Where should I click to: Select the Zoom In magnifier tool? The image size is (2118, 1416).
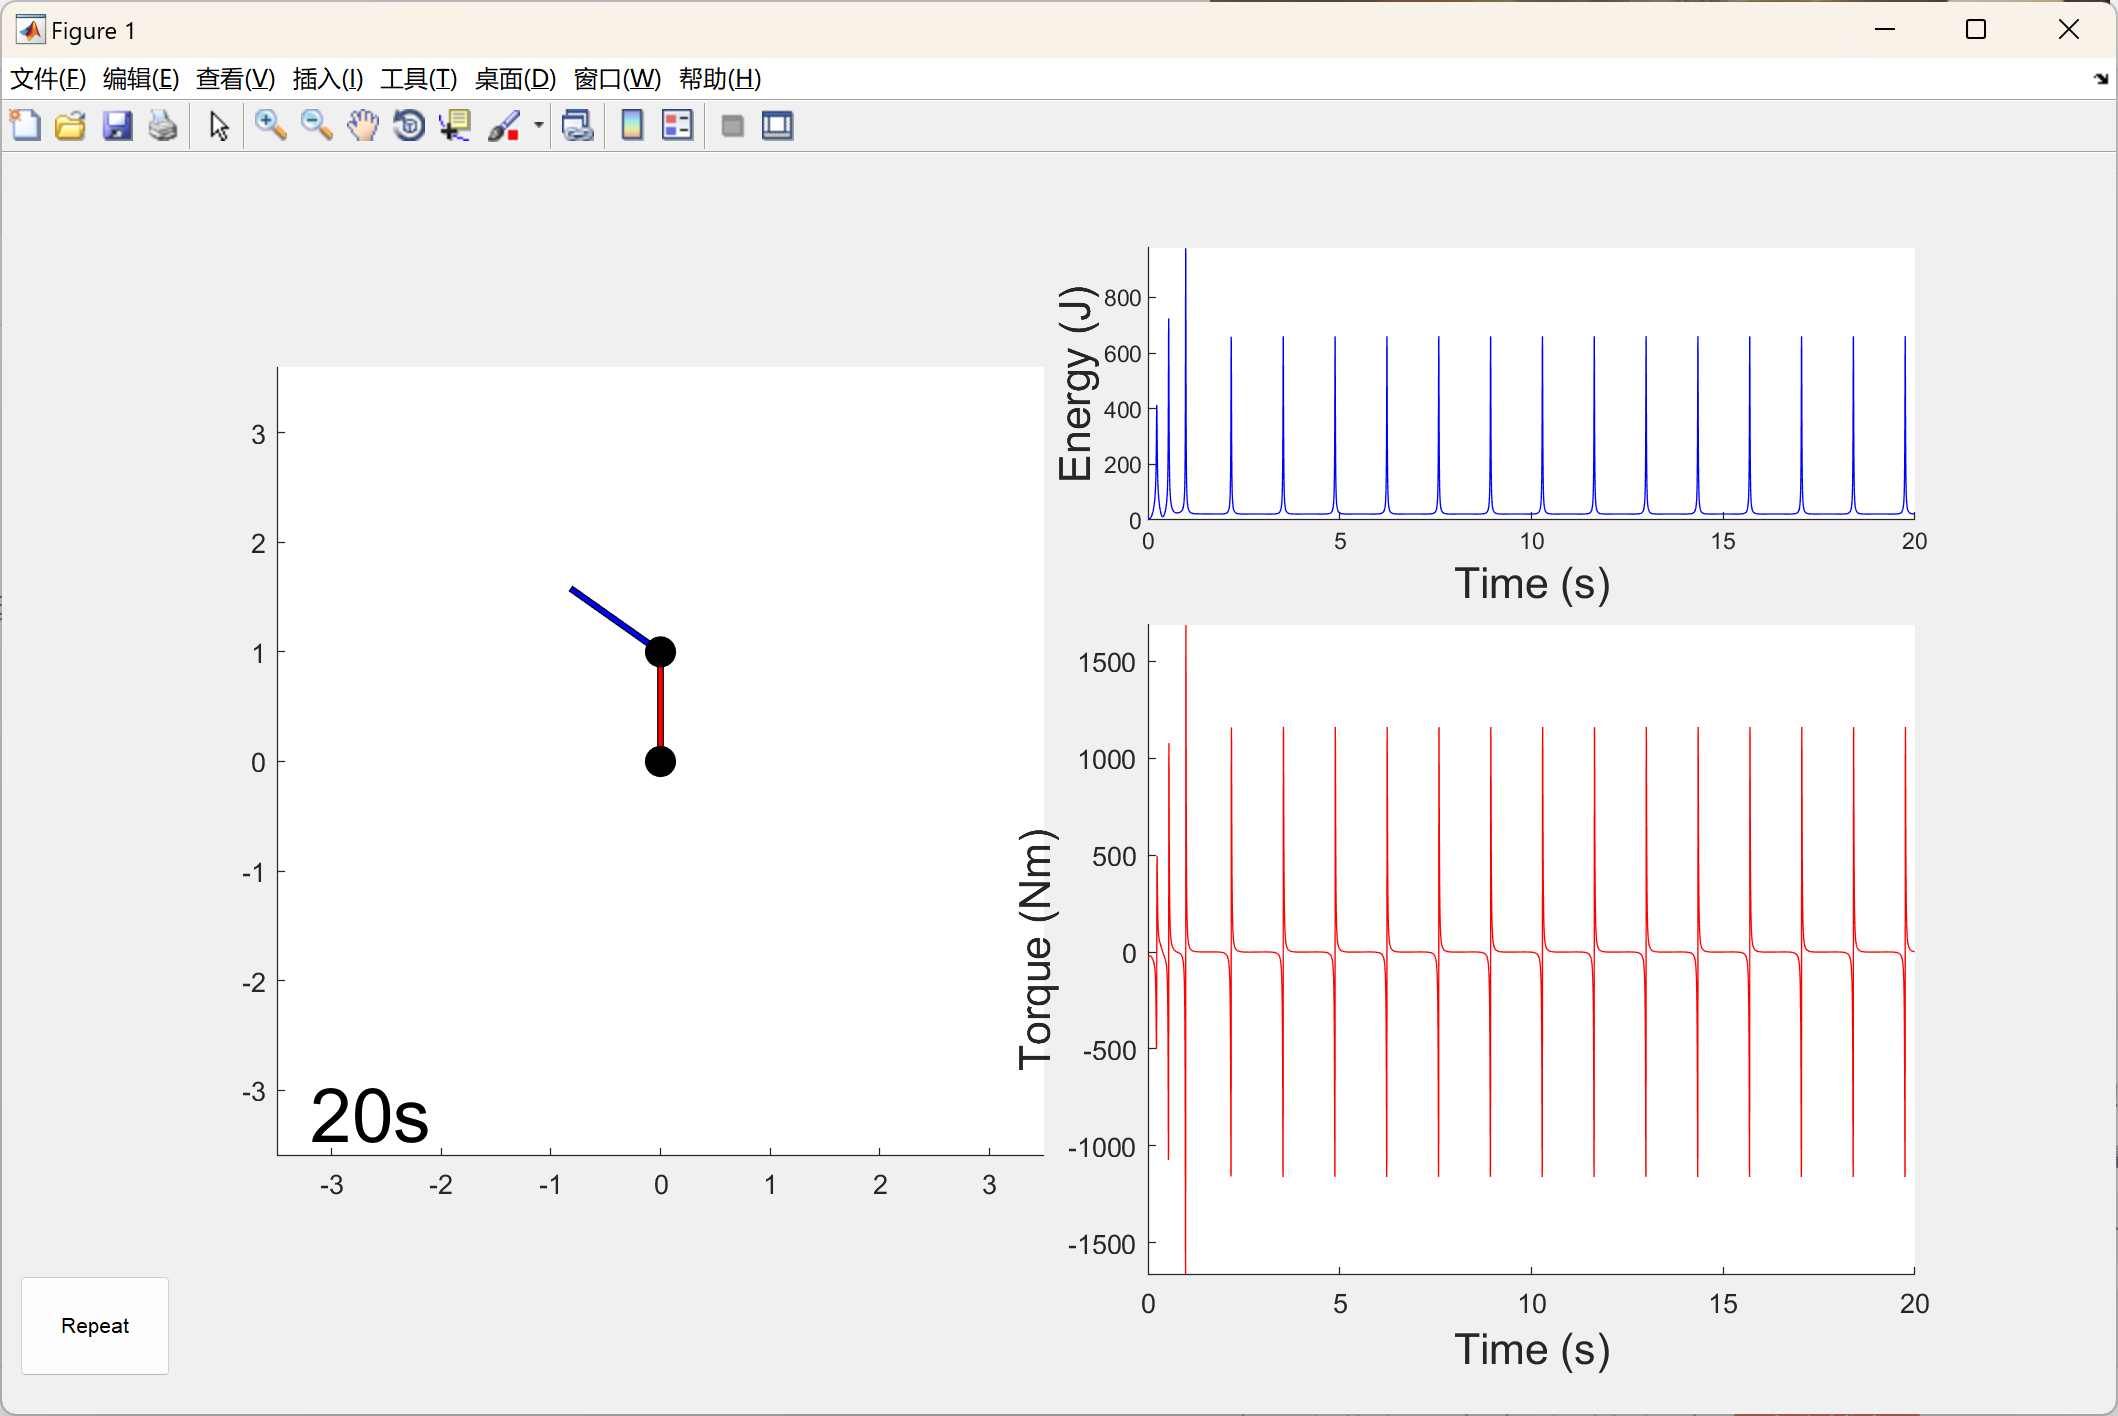(270, 126)
